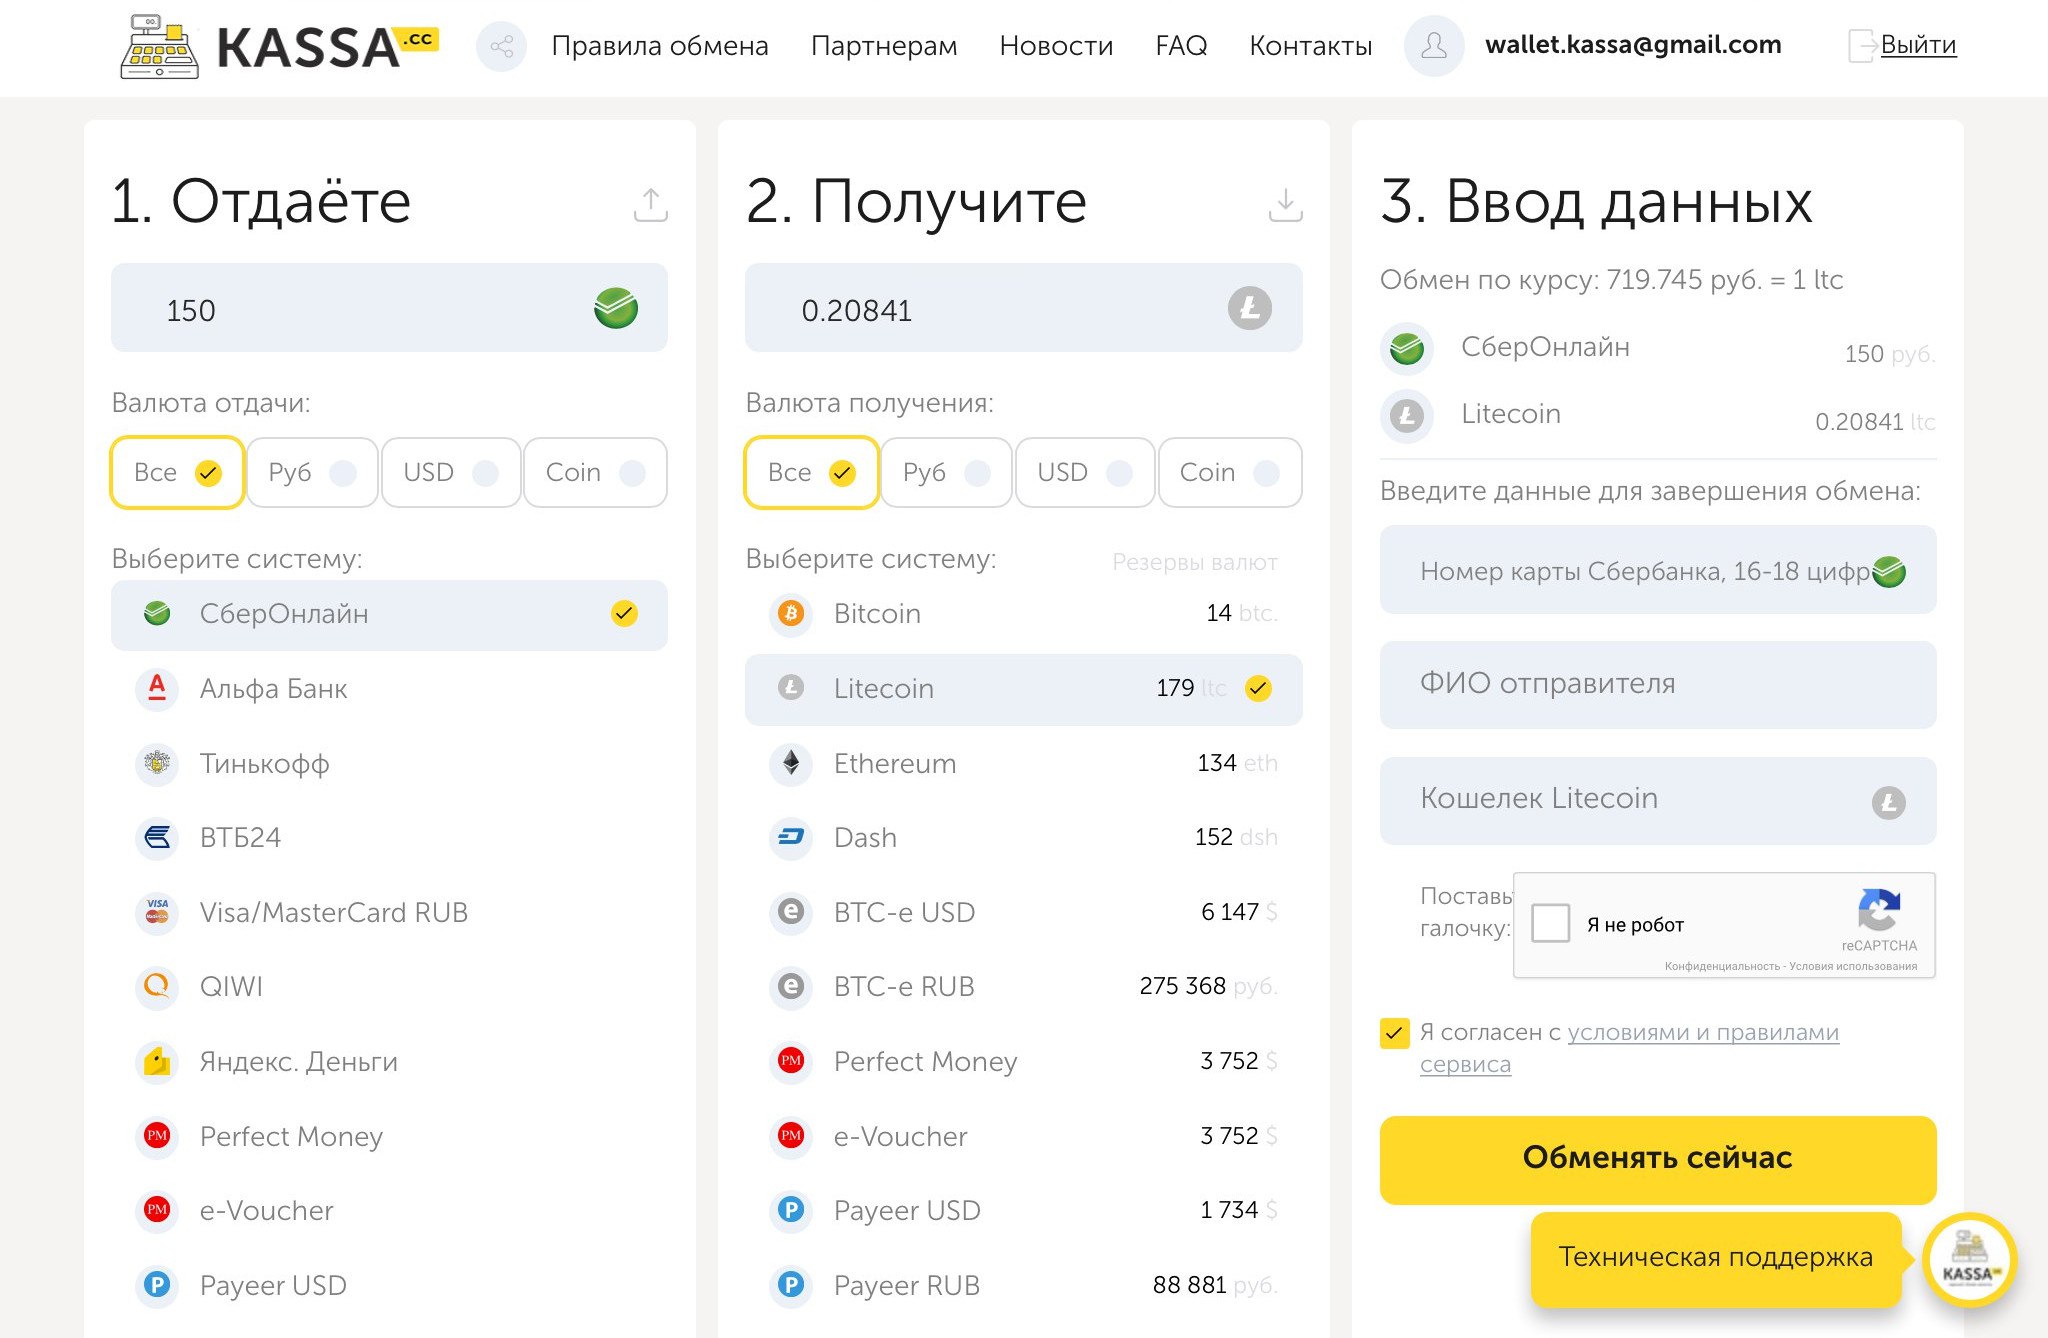Click the Dash logo icon
The image size is (2048, 1338).
pyautogui.click(x=791, y=837)
